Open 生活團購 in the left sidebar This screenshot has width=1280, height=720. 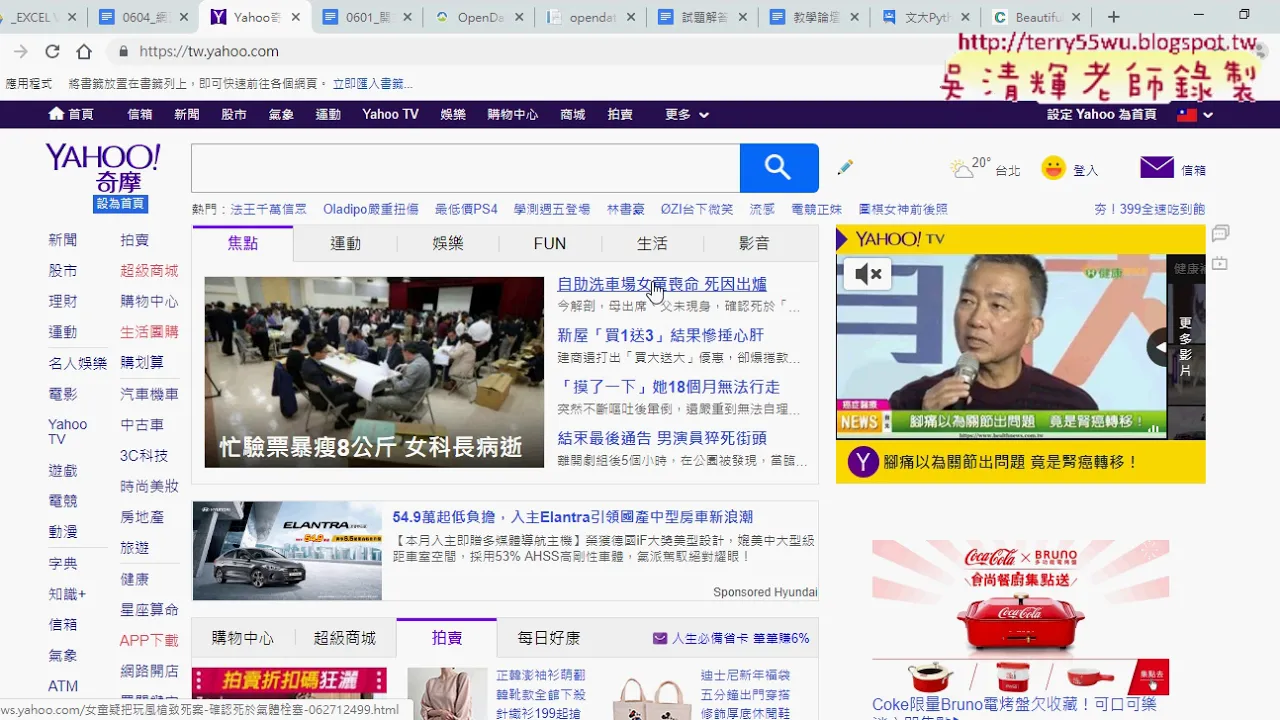point(149,332)
